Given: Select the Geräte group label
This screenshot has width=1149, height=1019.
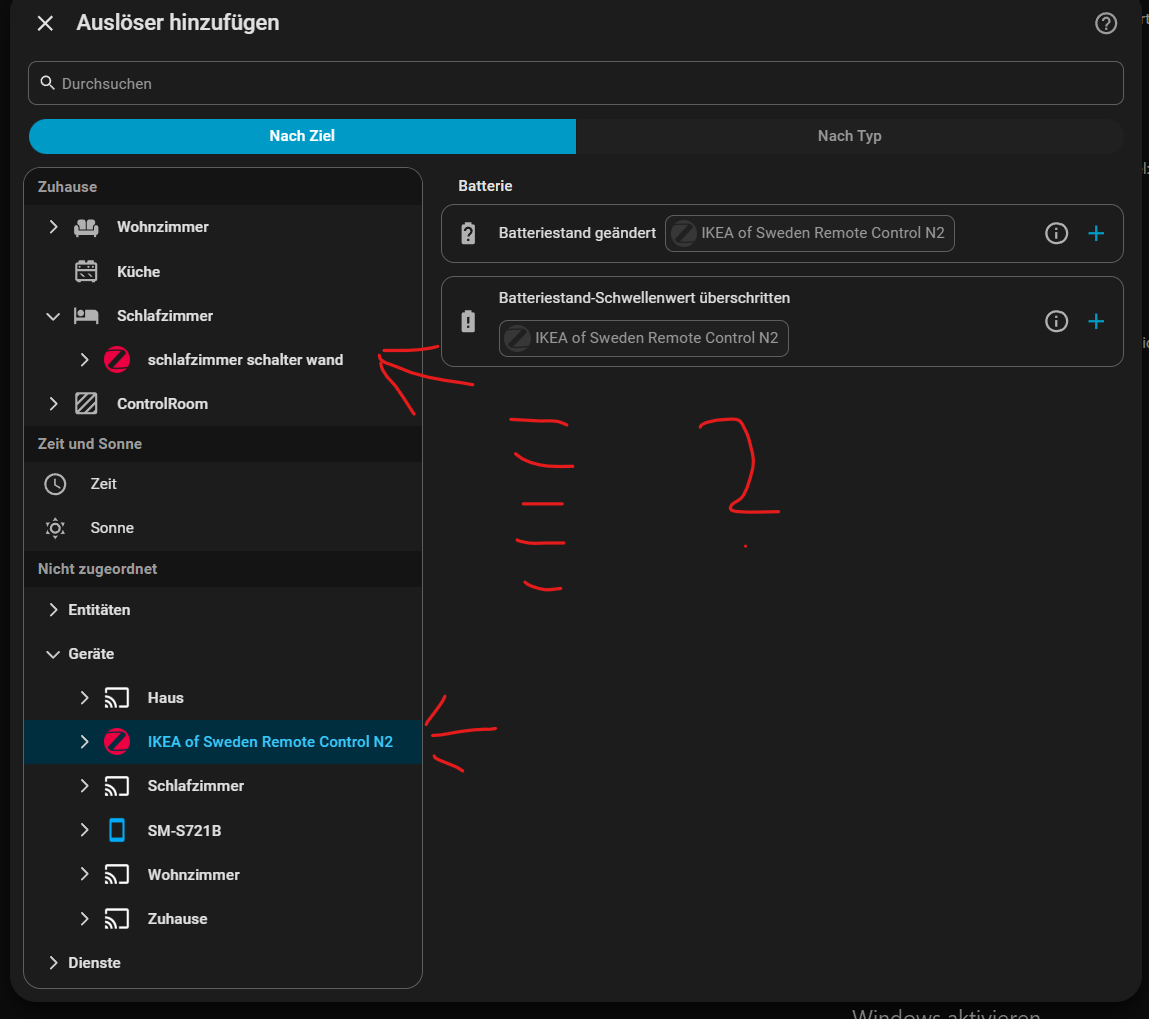Looking at the screenshot, I should 91,653.
